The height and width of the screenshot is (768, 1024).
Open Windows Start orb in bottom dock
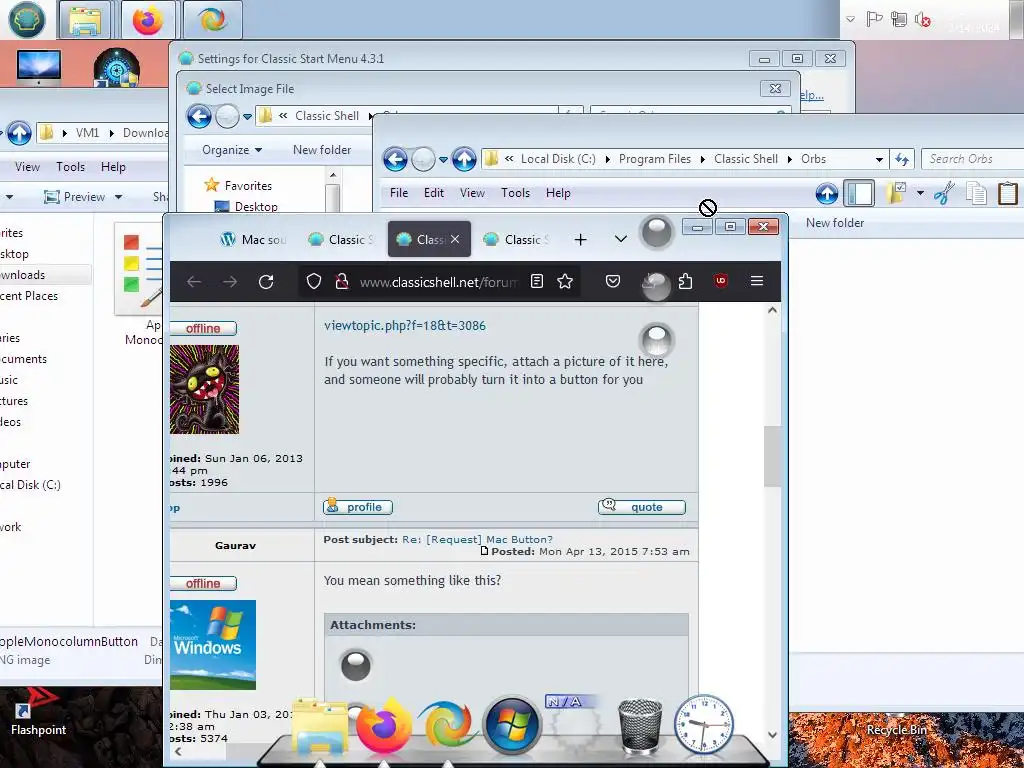pyautogui.click(x=513, y=726)
